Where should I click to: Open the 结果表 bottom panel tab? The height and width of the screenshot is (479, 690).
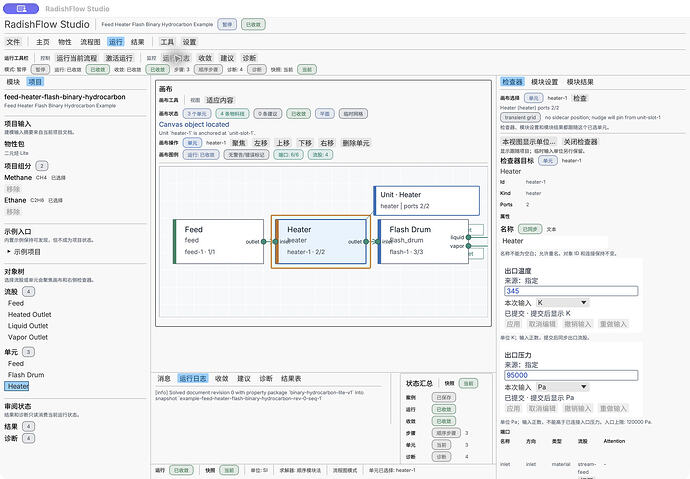[291, 378]
